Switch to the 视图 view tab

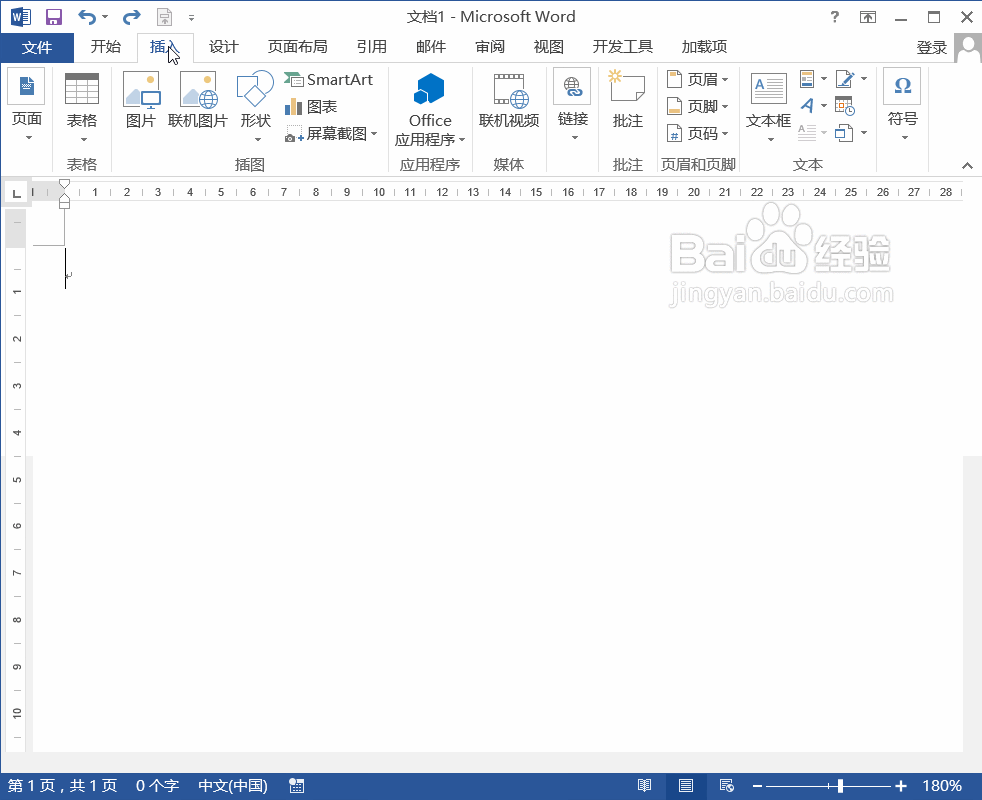coord(549,47)
